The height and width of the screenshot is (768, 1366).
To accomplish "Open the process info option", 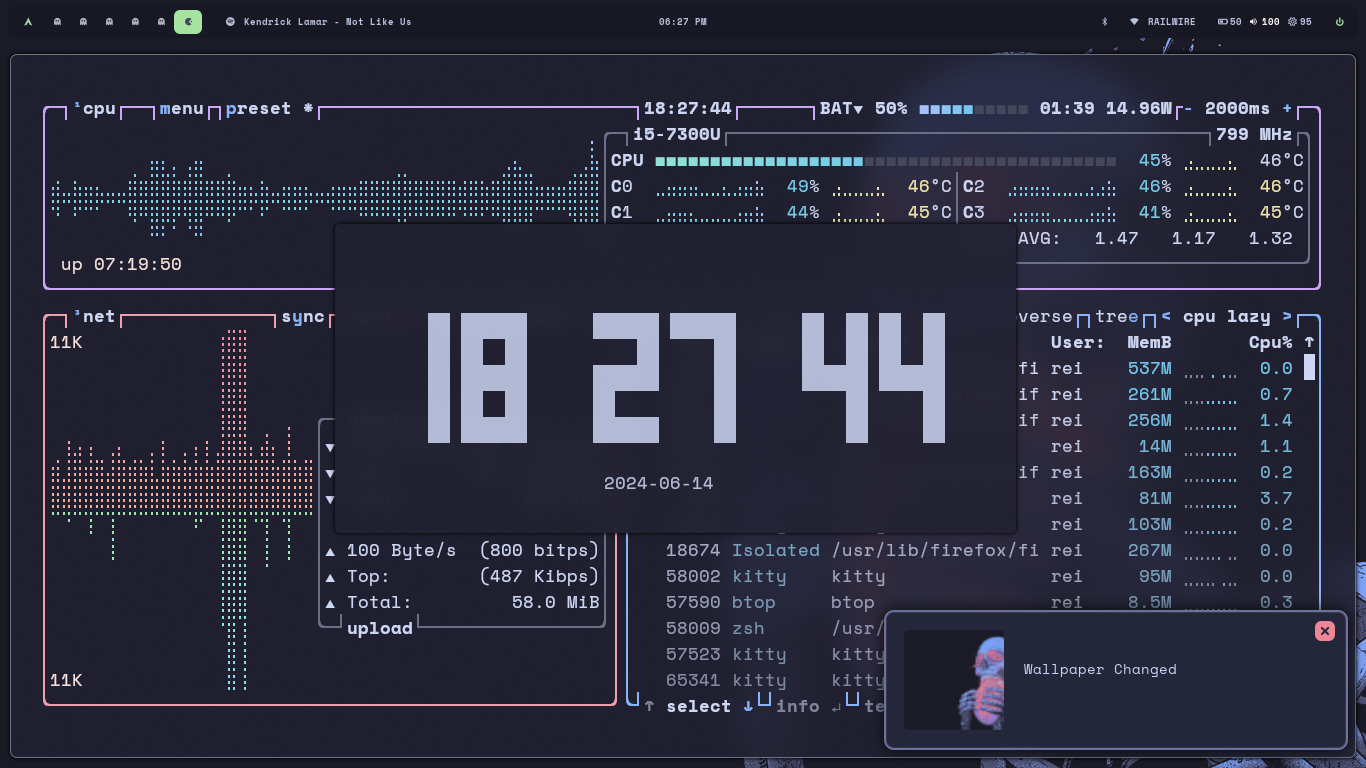I will [x=798, y=706].
